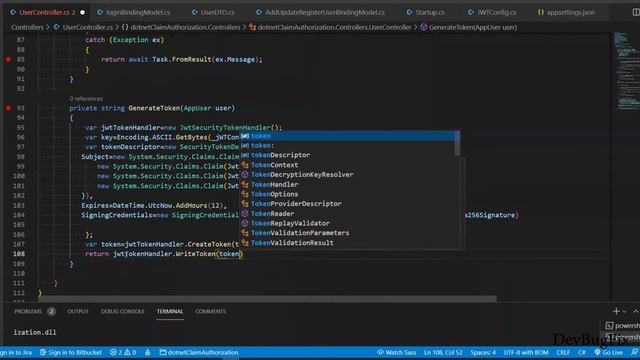Click the Controllers breadcrumb segment

(x=27, y=27)
